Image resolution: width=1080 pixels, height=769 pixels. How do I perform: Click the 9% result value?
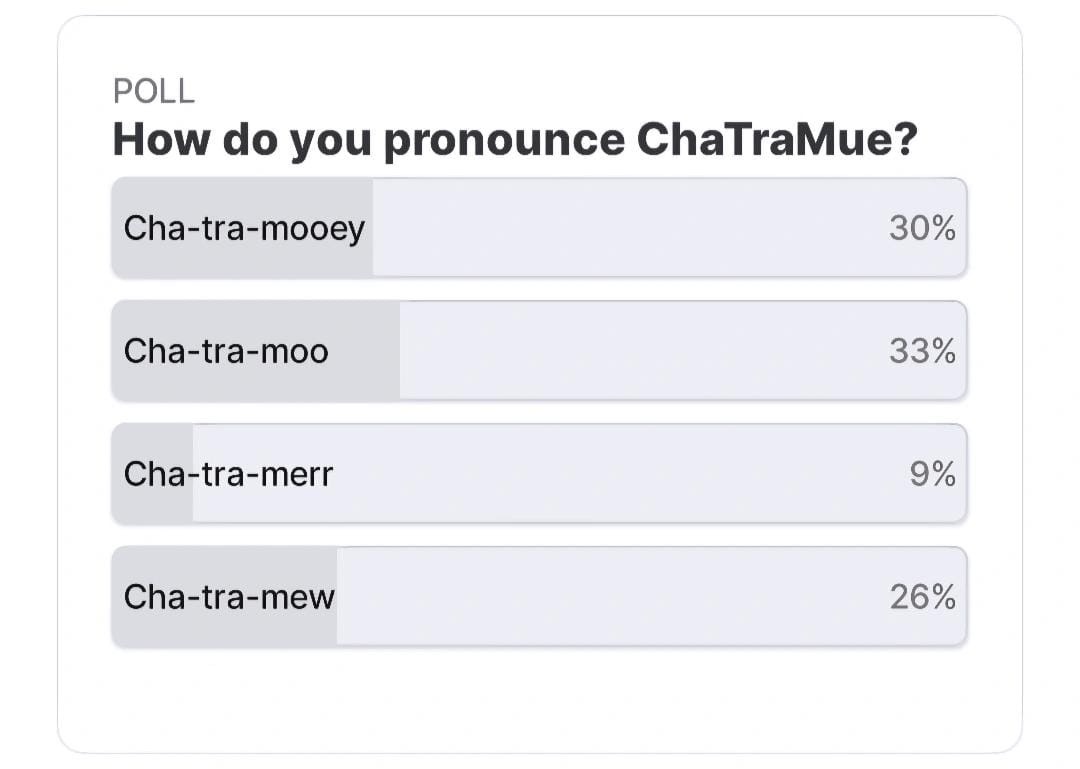(933, 473)
